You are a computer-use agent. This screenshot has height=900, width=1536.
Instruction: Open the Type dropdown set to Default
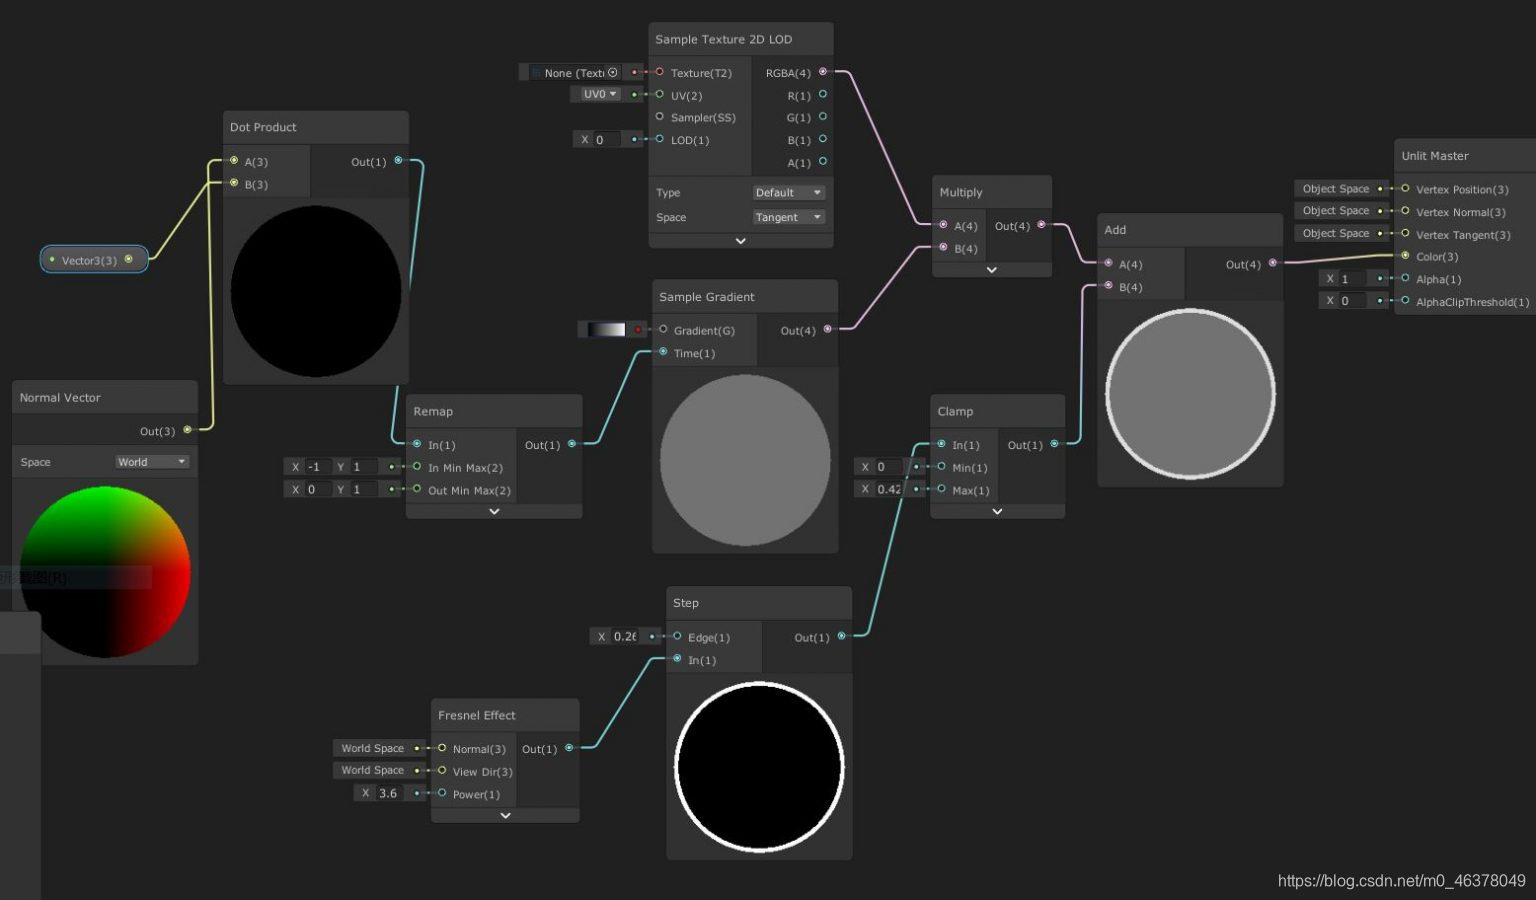789,192
